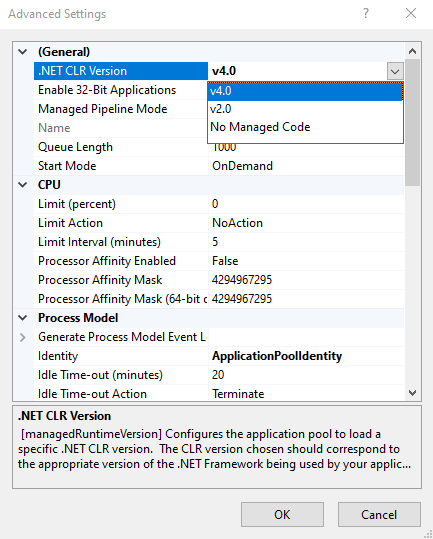Screen dimensions: 433x539
Task: Collapse the (General) section
Action: [23, 52]
